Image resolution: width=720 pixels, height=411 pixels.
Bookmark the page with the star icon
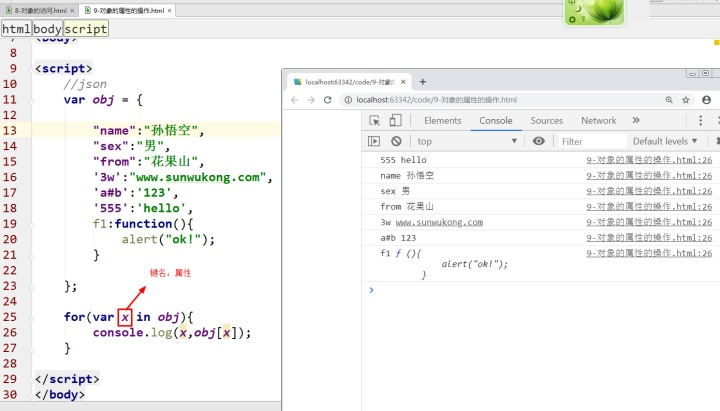(x=686, y=100)
